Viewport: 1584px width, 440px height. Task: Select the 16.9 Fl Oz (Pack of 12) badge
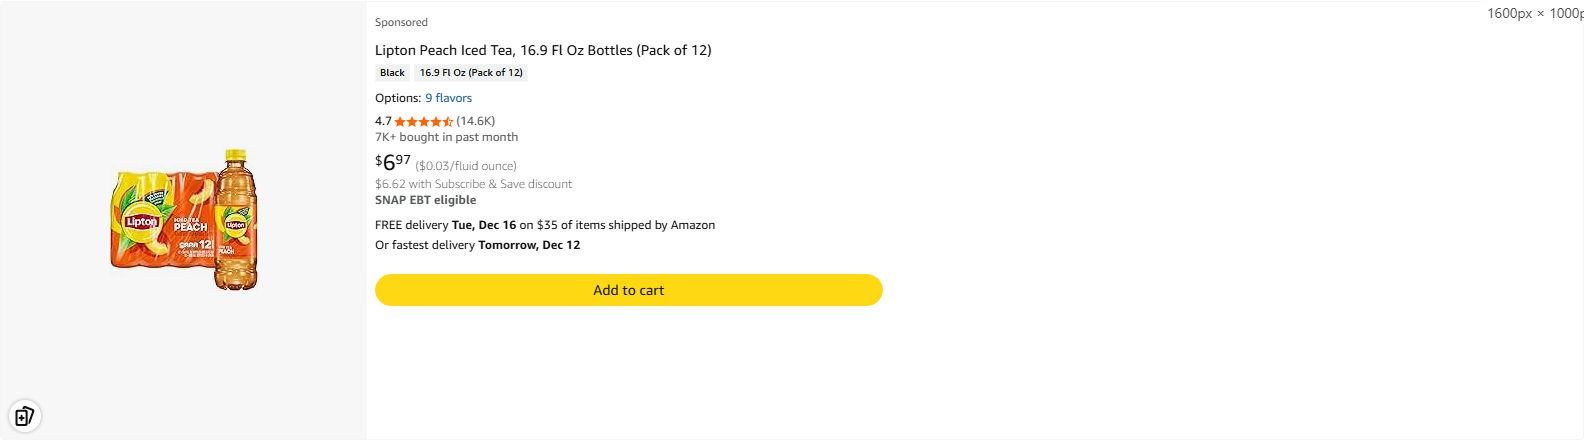(x=471, y=73)
